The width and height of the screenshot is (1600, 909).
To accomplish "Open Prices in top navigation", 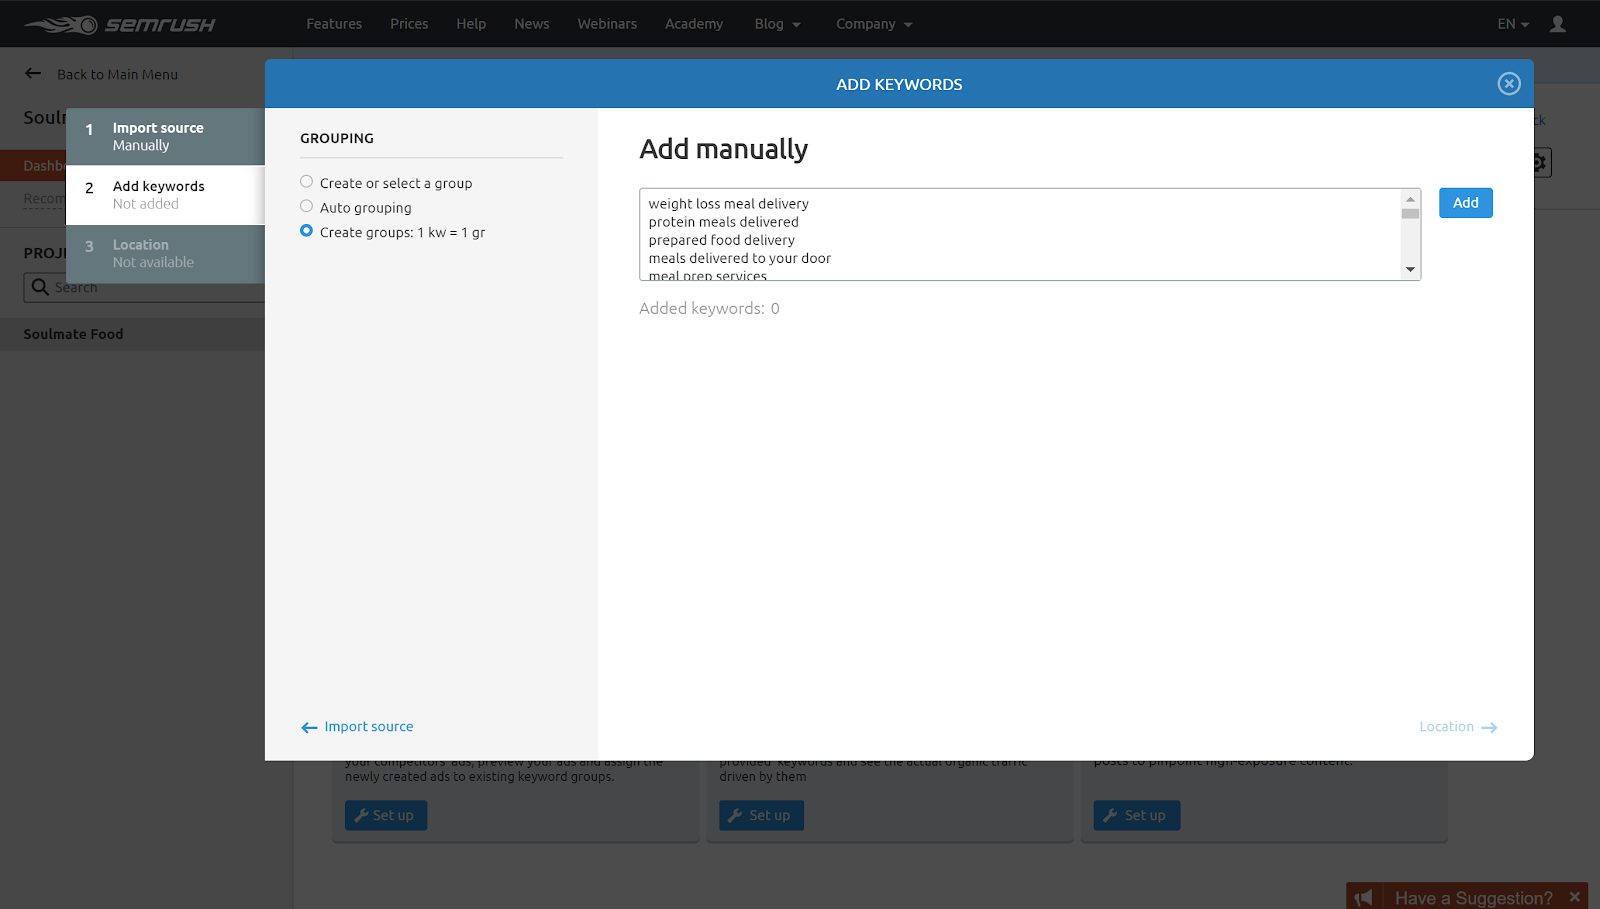I will pyautogui.click(x=409, y=24).
